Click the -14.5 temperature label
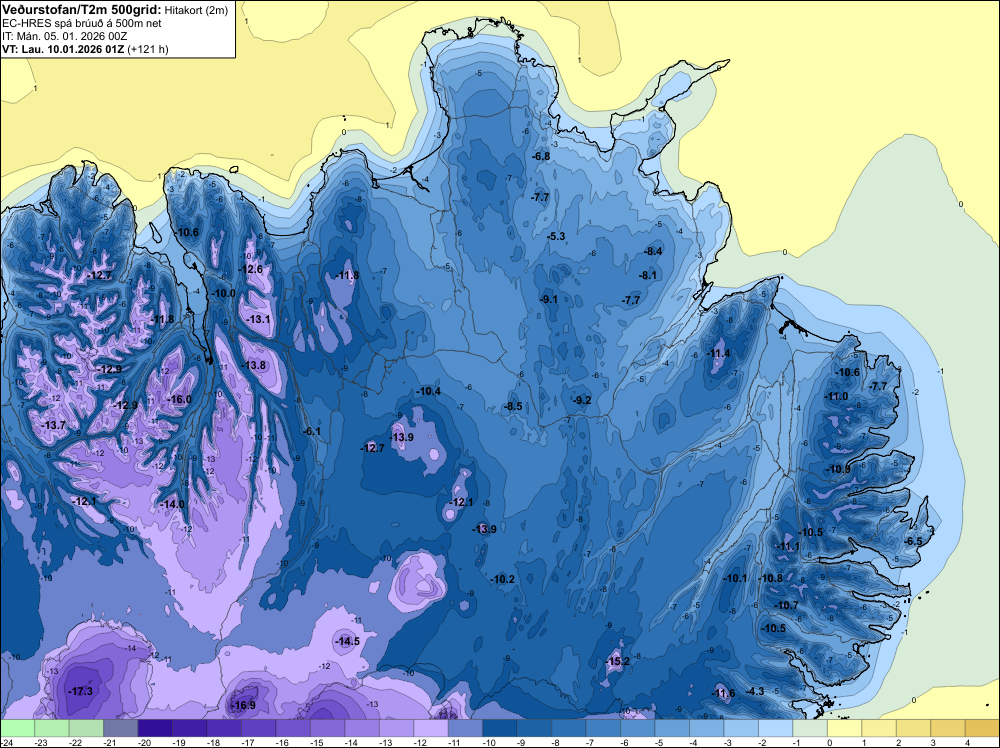 (348, 641)
